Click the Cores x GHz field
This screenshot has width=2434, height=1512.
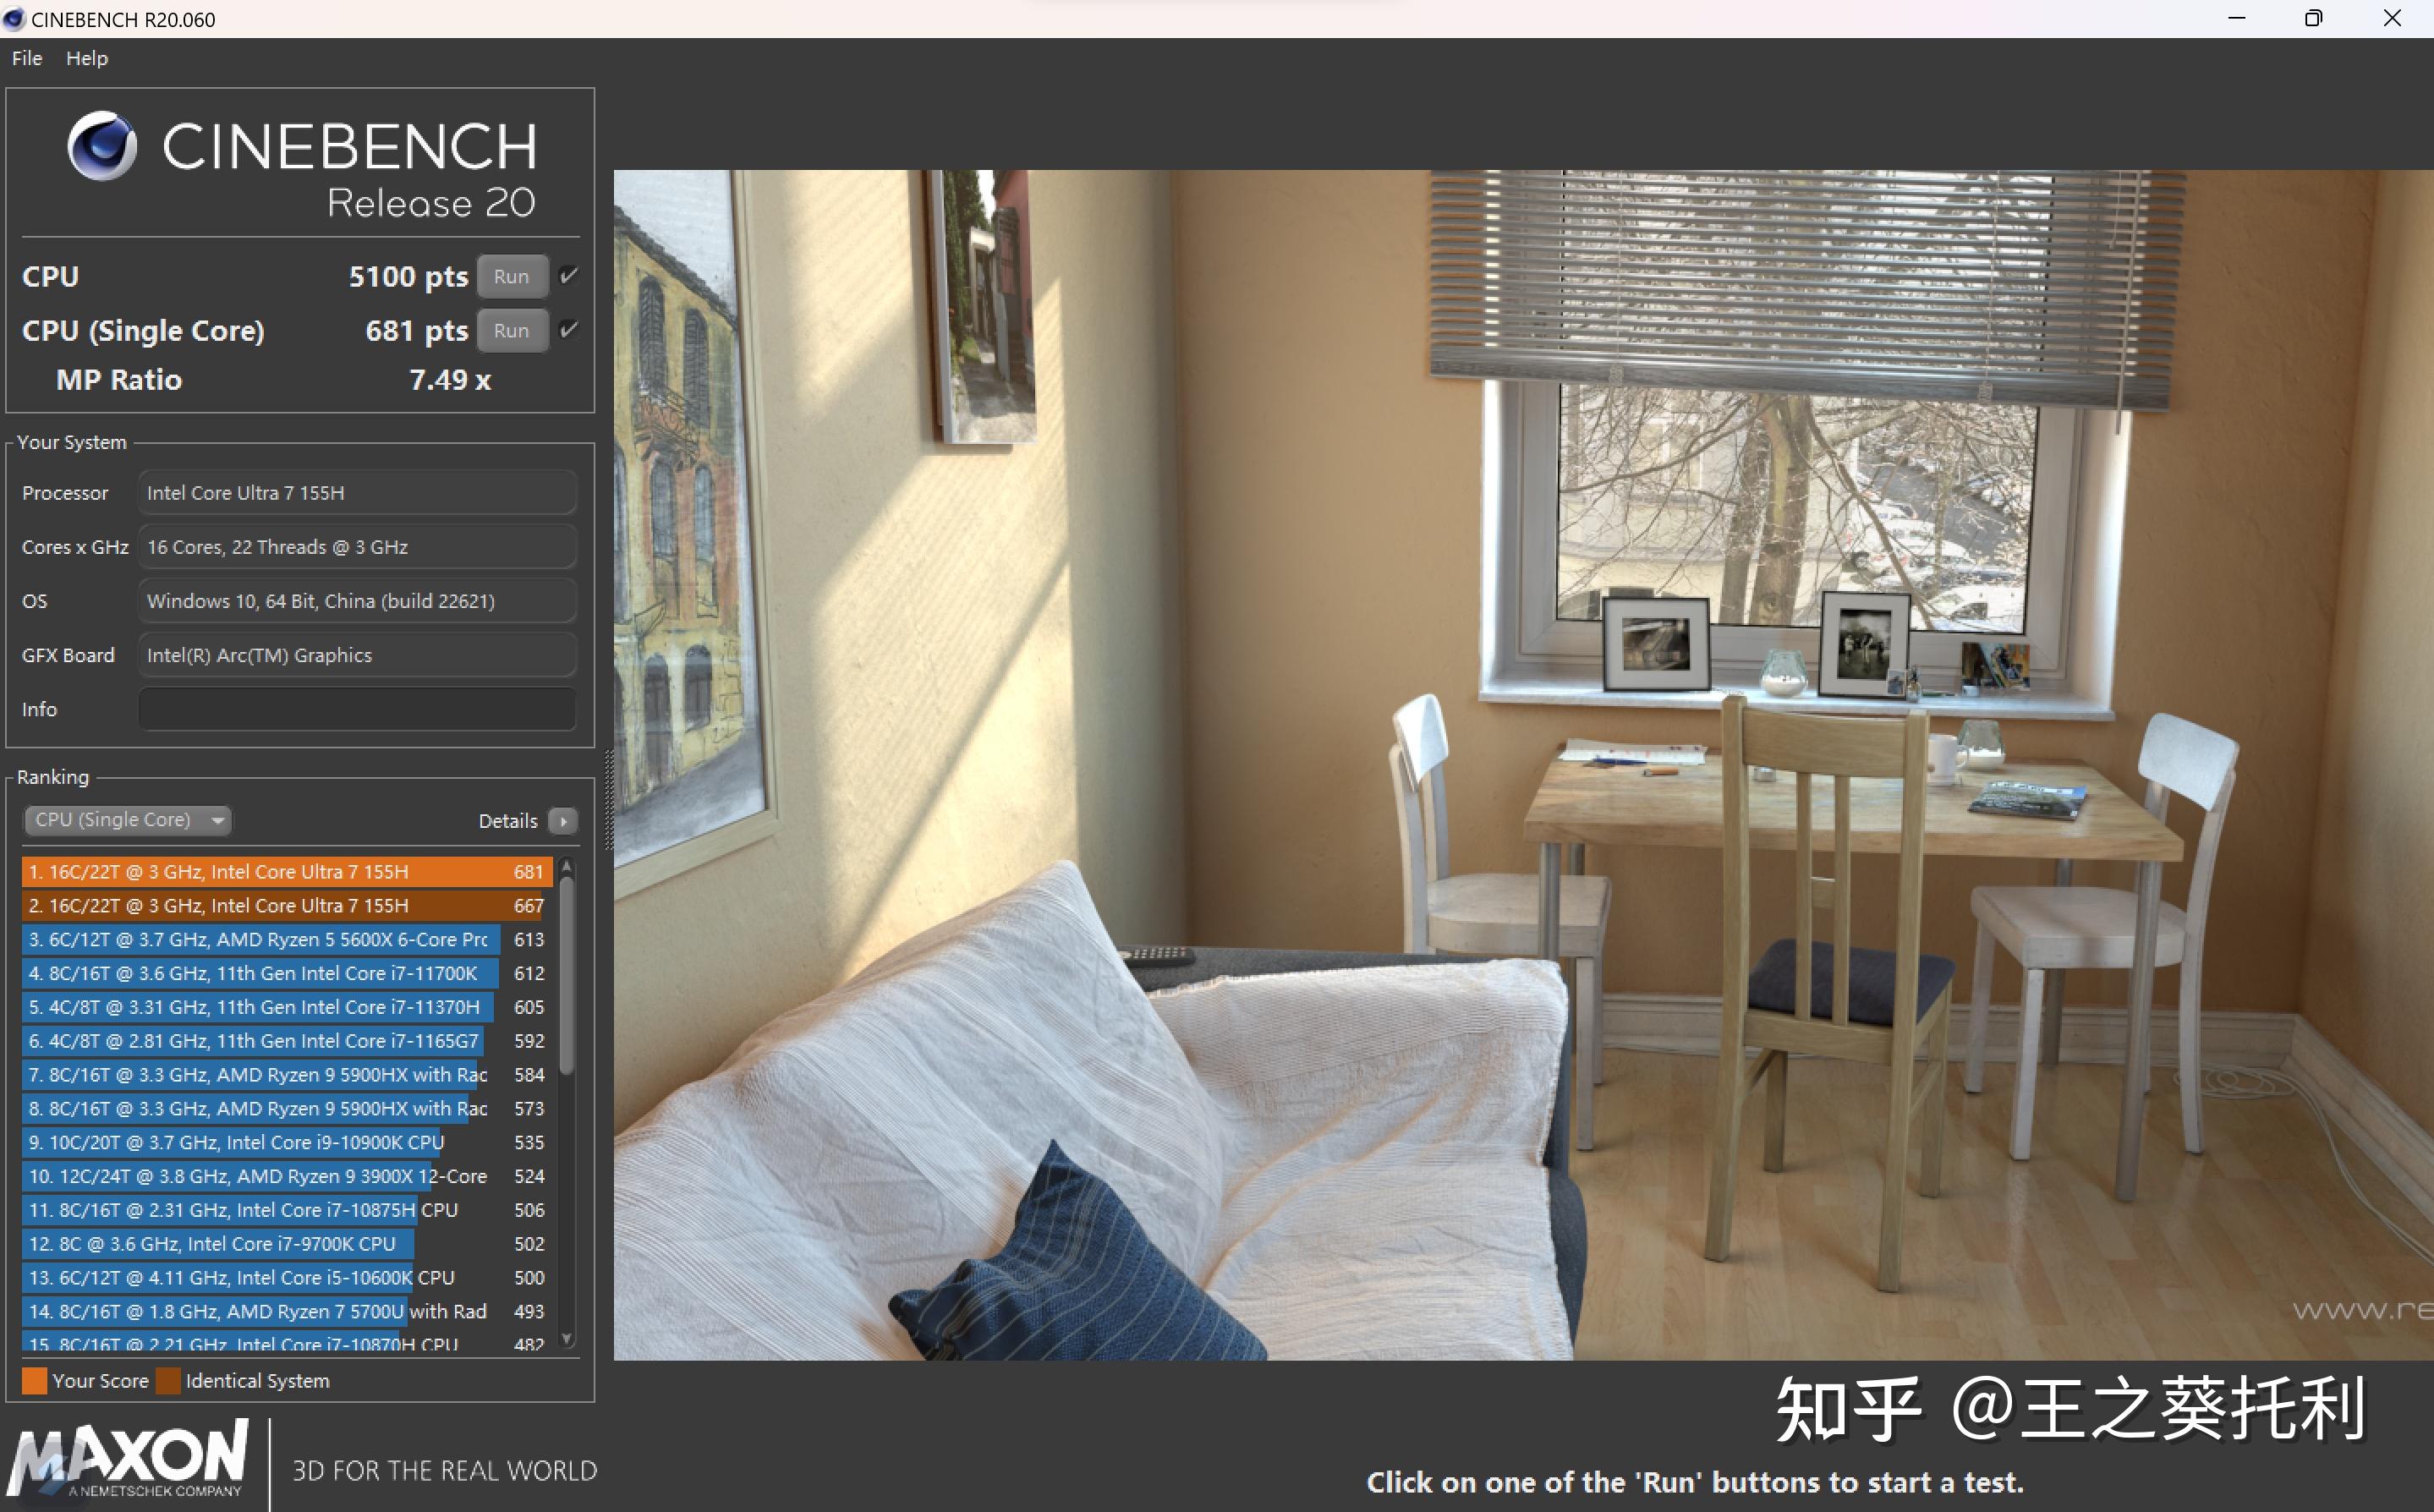[357, 547]
